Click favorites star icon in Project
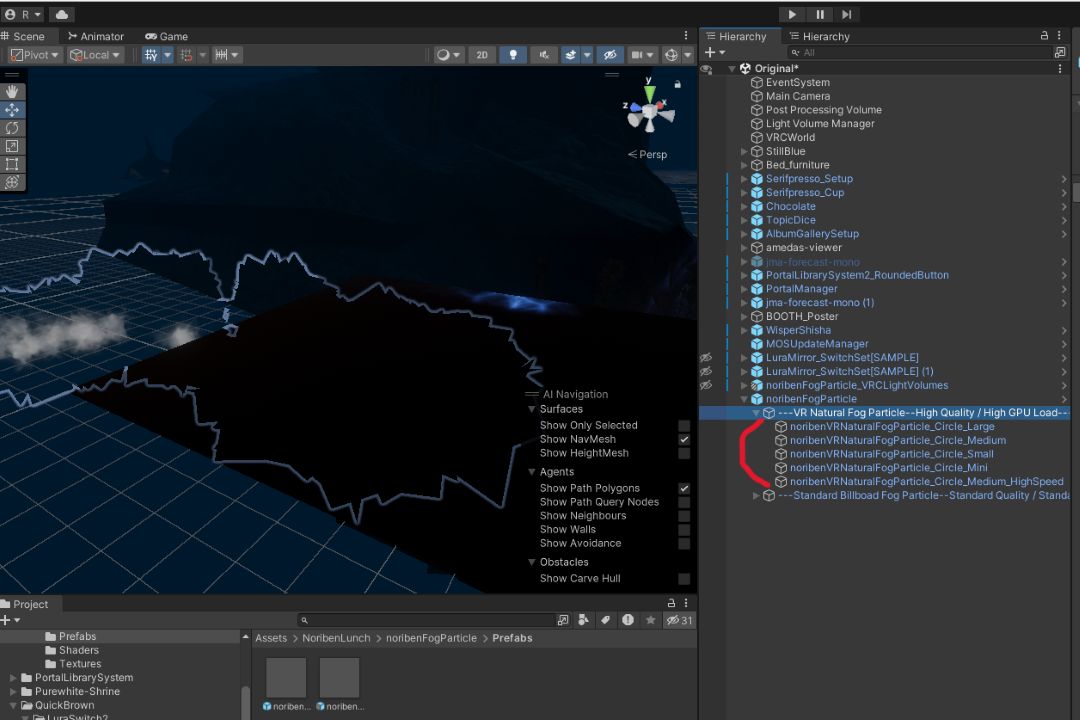1080x720 pixels. point(650,620)
